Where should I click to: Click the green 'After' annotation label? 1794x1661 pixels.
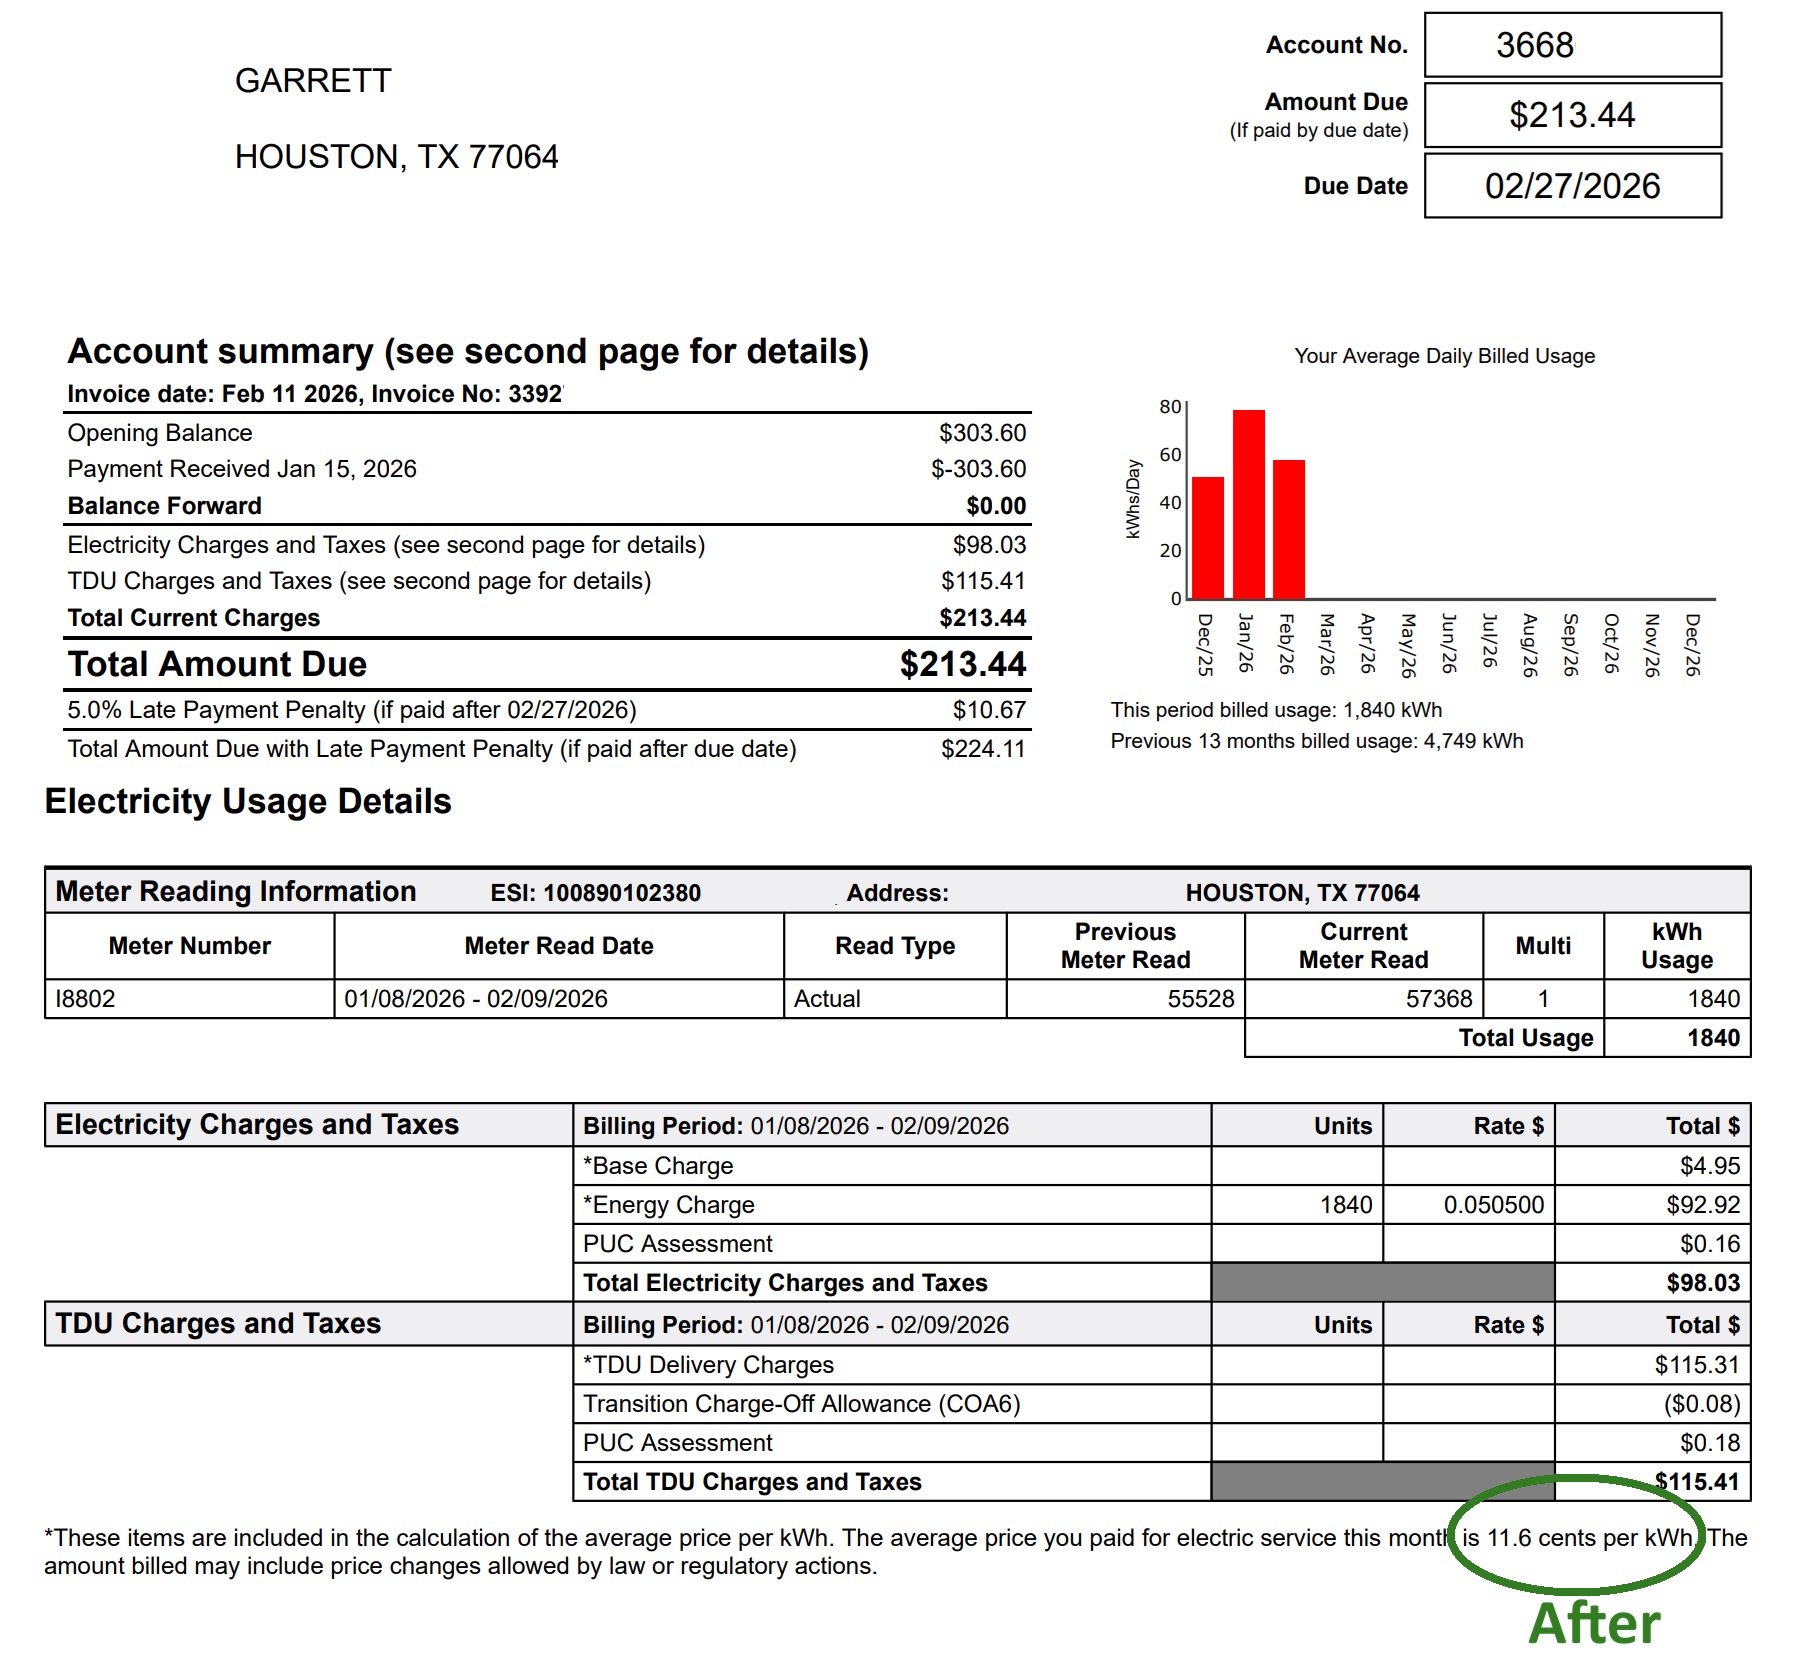(x=1594, y=1624)
